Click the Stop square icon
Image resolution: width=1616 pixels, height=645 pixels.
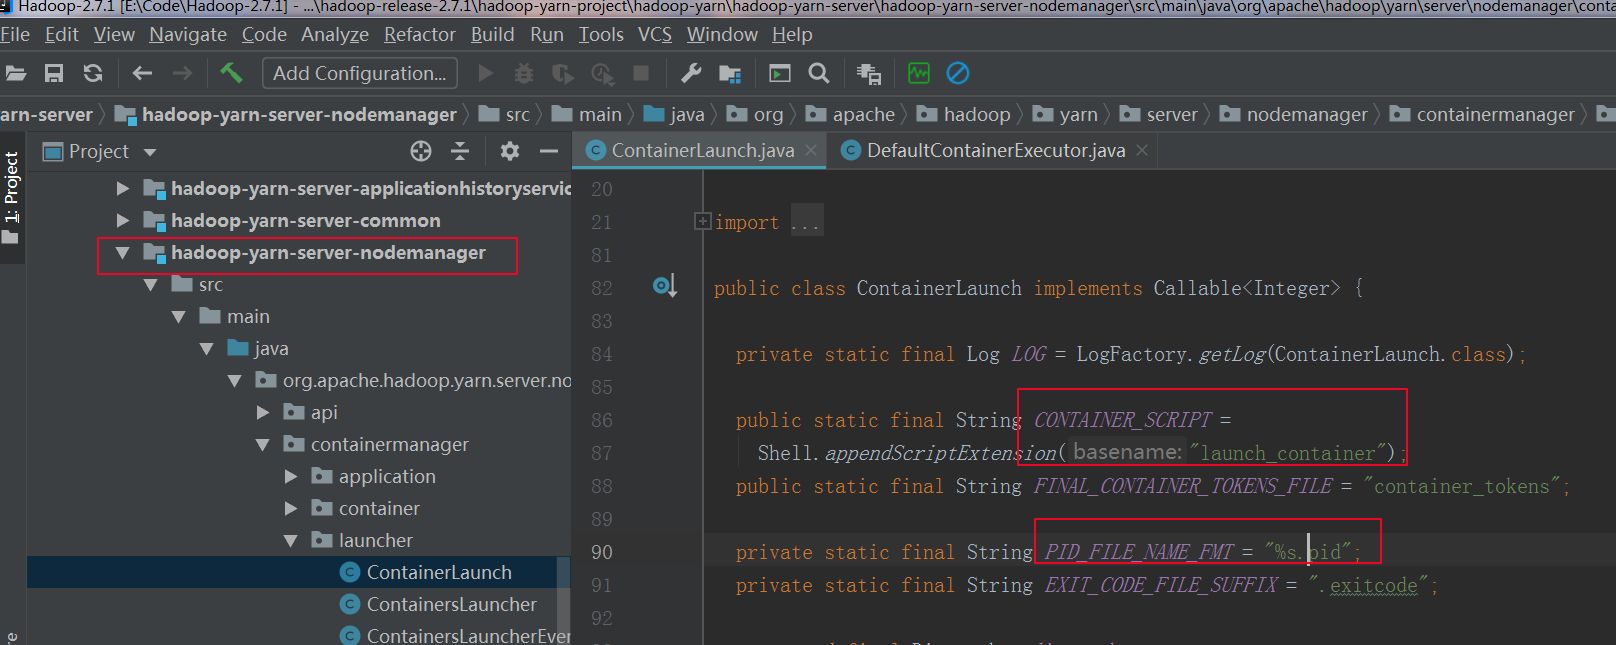coord(641,73)
